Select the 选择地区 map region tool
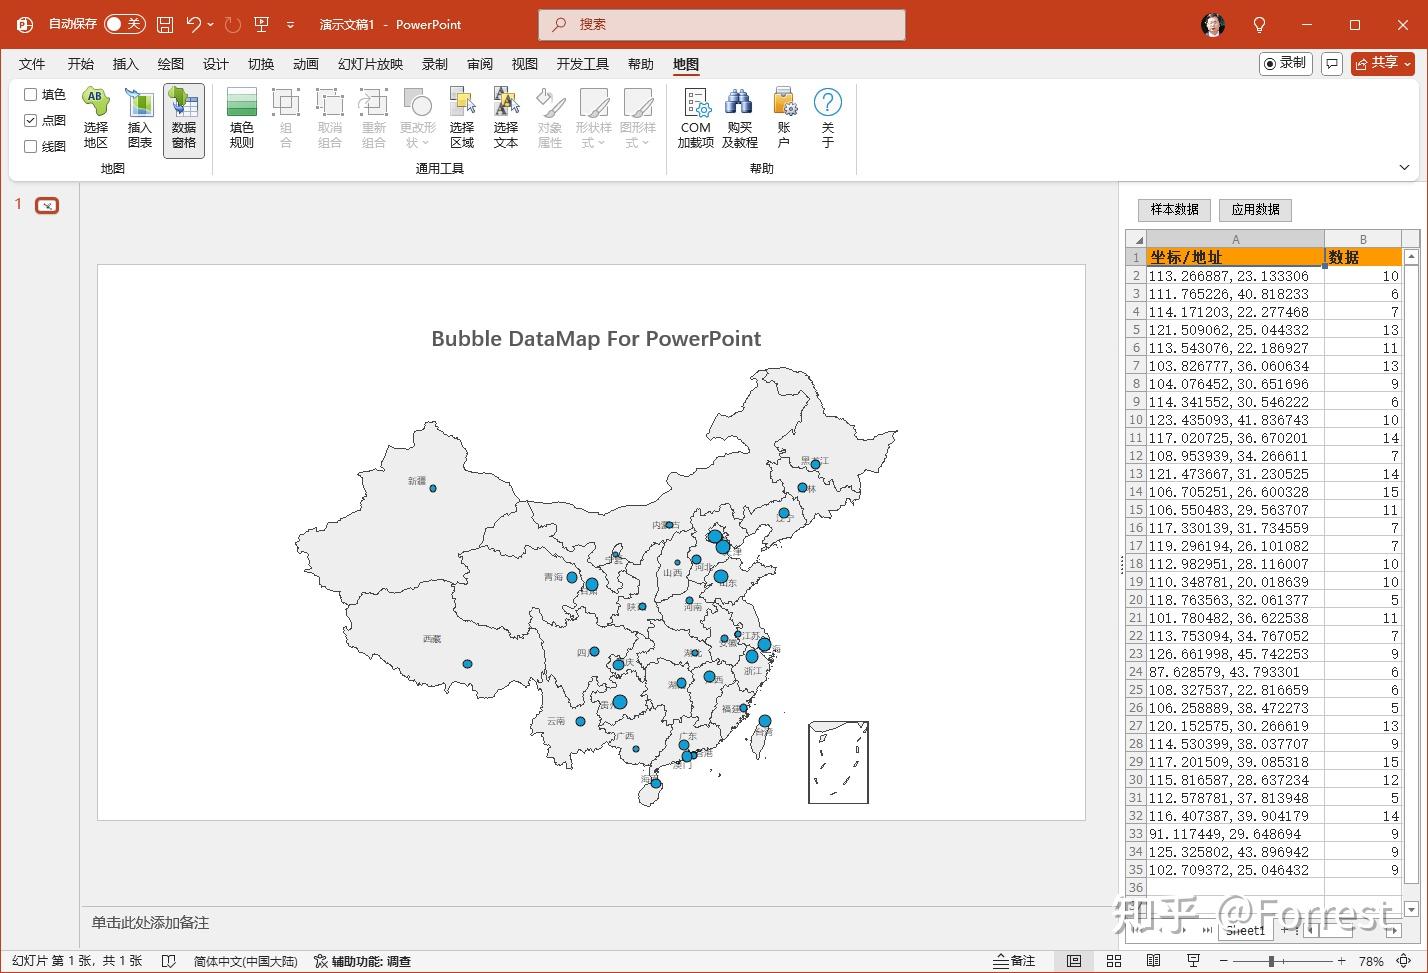 pos(95,118)
